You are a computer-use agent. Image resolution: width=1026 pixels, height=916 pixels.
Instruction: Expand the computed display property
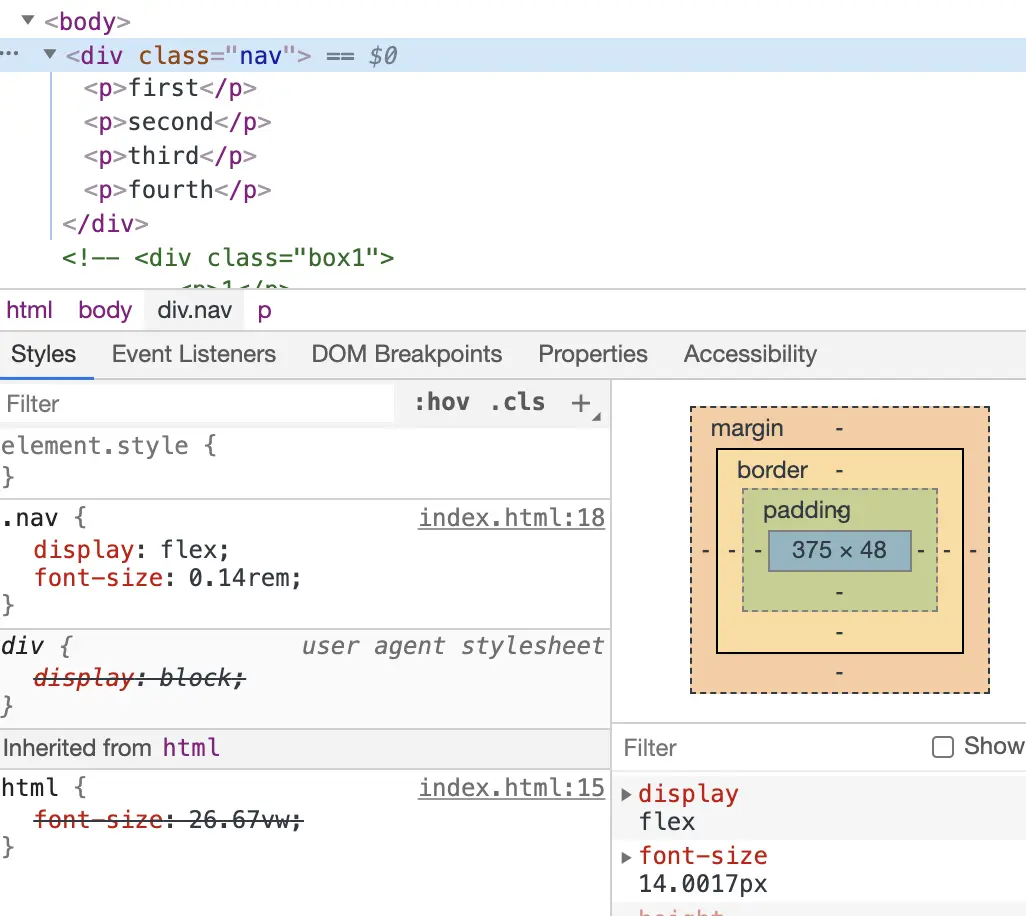(x=627, y=795)
